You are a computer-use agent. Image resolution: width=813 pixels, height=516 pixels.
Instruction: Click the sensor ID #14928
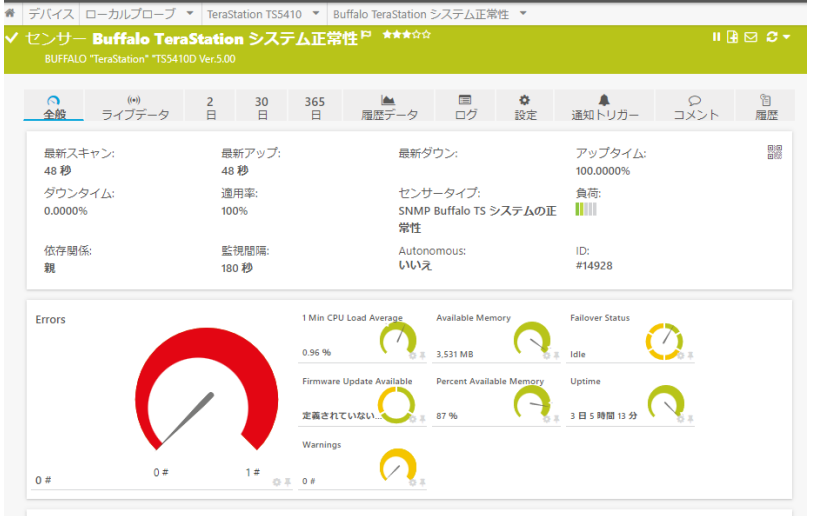[594, 266]
